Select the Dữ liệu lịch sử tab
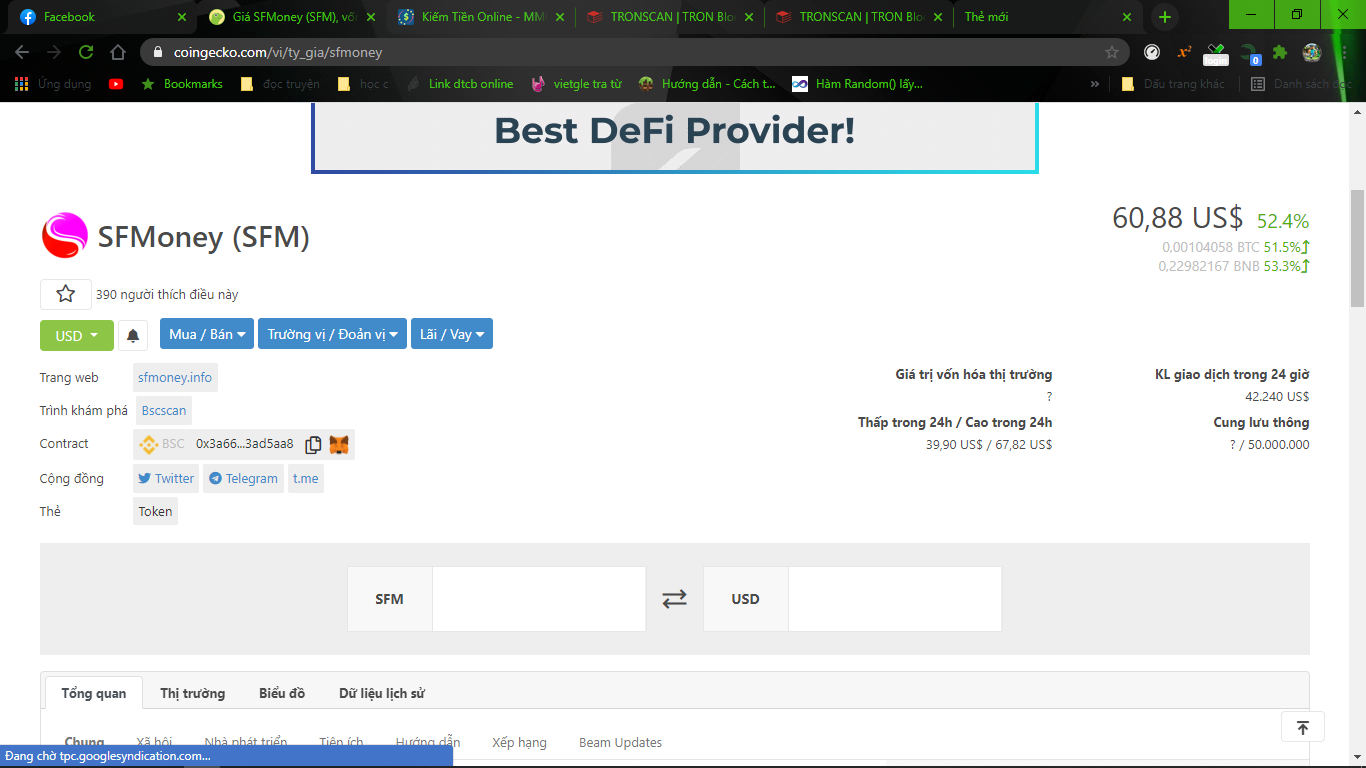 pyautogui.click(x=382, y=693)
